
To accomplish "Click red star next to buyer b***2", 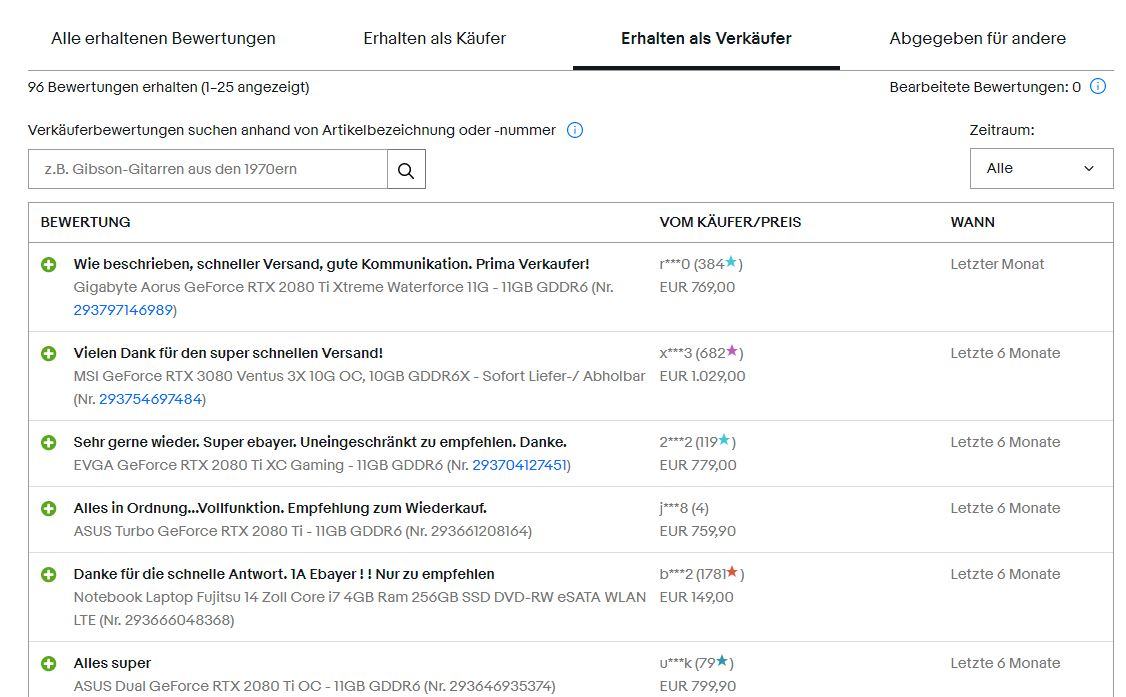I will [x=732, y=572].
